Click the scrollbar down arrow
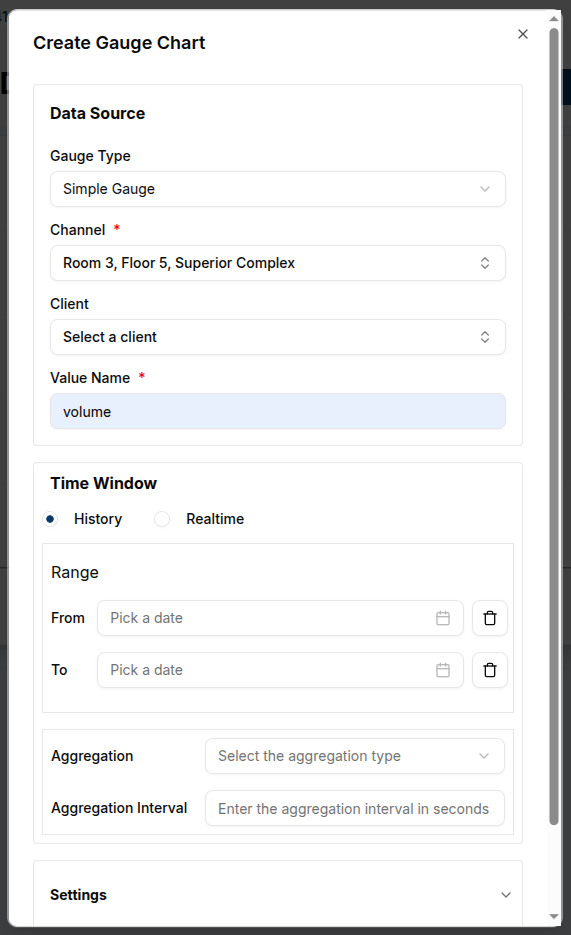The height and width of the screenshot is (935, 571). coord(554,917)
